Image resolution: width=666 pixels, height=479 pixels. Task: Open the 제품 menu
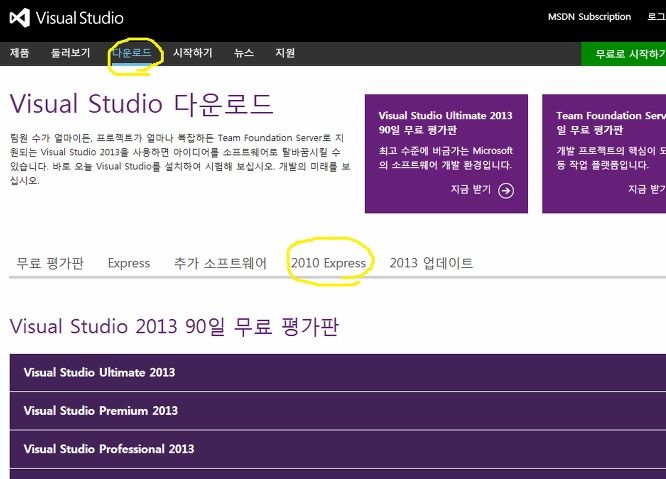(20, 53)
